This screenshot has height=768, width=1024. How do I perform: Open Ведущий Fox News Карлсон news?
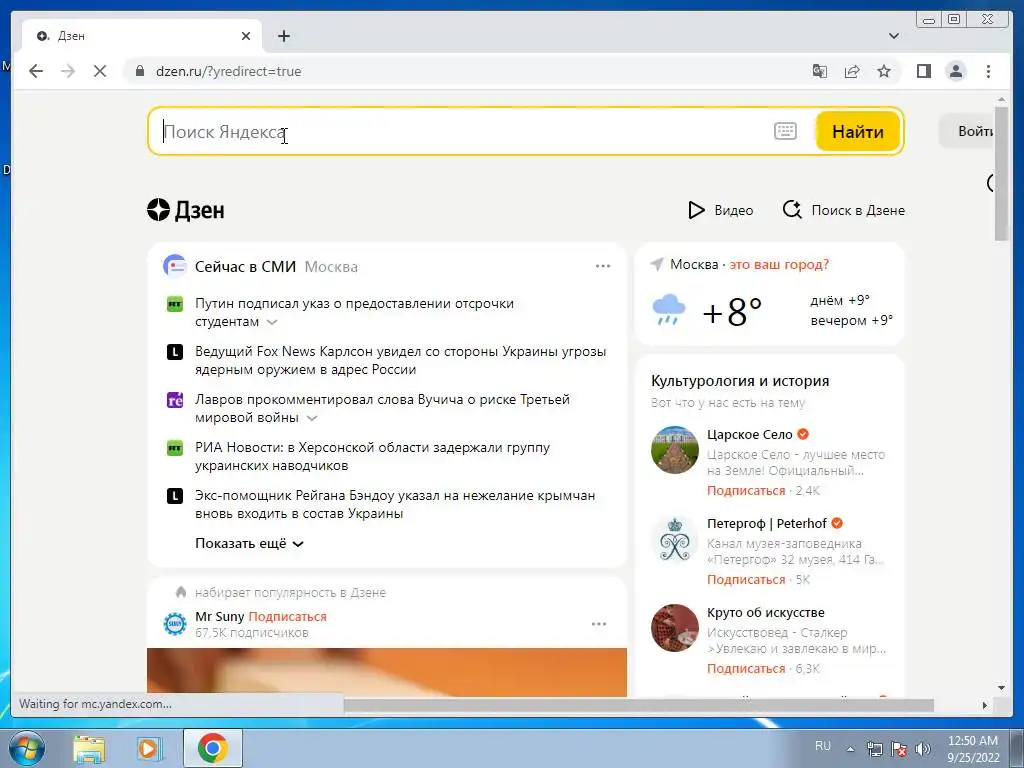pyautogui.click(x=400, y=360)
